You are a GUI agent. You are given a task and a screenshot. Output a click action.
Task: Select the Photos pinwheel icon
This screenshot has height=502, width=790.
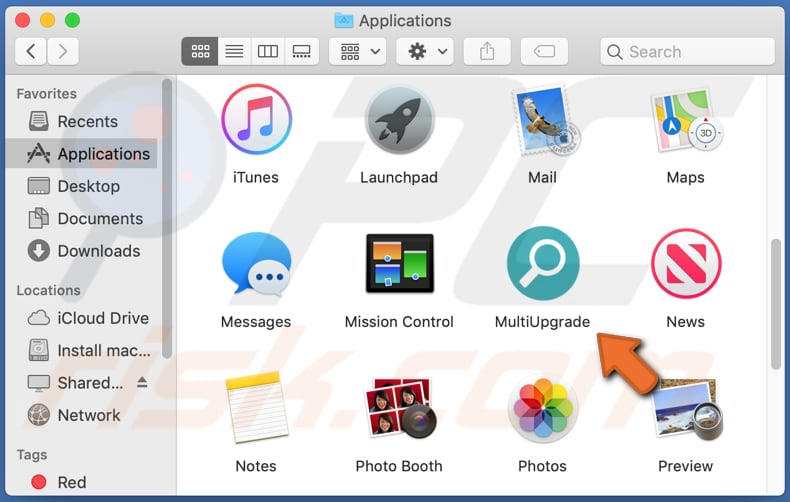pos(543,408)
